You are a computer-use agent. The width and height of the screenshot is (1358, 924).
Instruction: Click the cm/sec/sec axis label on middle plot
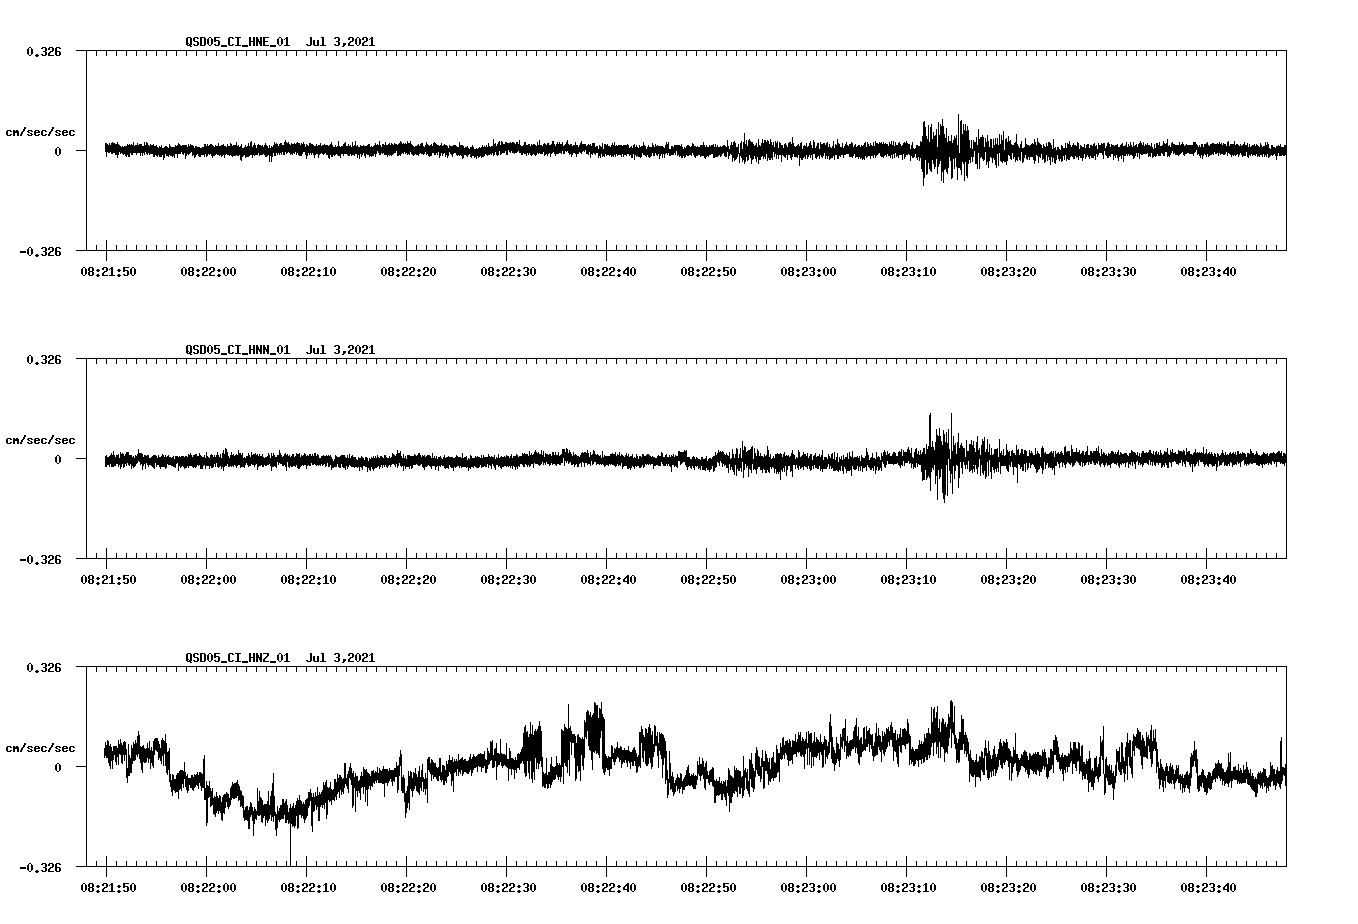point(41,439)
